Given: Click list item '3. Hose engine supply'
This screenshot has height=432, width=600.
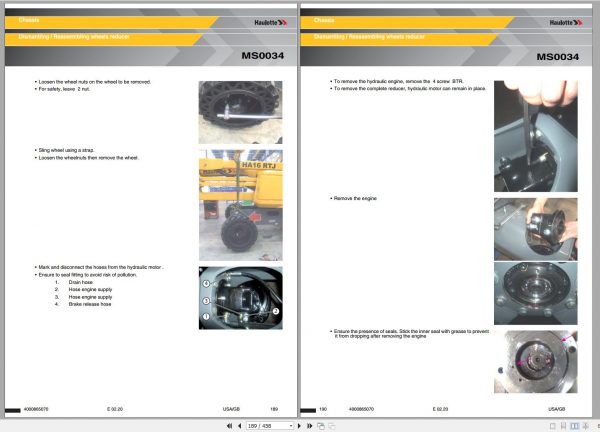Looking at the screenshot, I should point(83,297).
